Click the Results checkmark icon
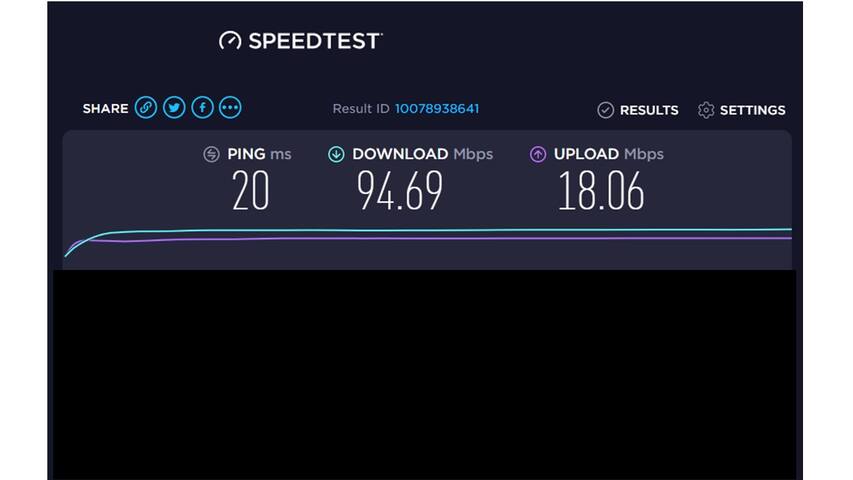The width and height of the screenshot is (853, 480). [x=605, y=110]
